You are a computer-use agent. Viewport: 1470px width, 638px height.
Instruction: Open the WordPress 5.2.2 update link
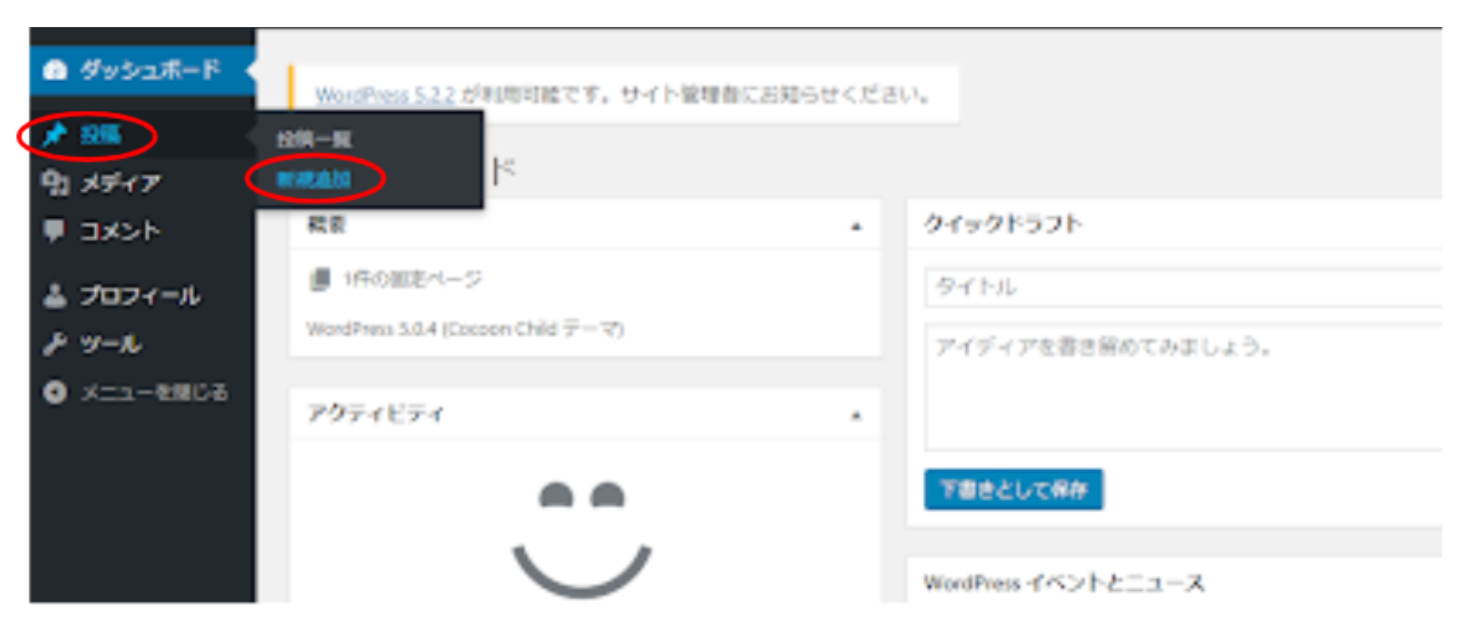click(385, 96)
